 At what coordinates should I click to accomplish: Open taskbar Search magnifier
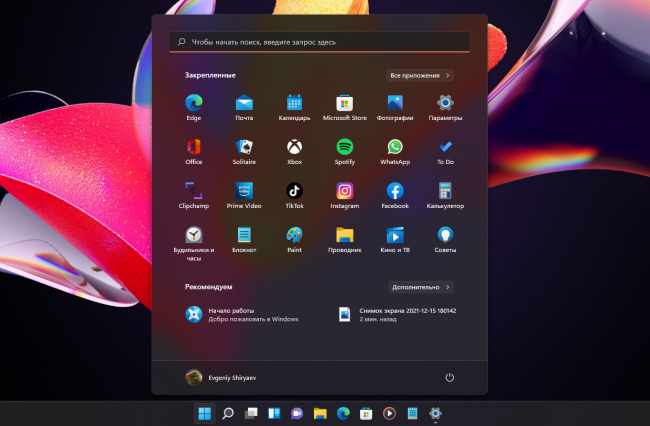pyautogui.click(x=228, y=413)
